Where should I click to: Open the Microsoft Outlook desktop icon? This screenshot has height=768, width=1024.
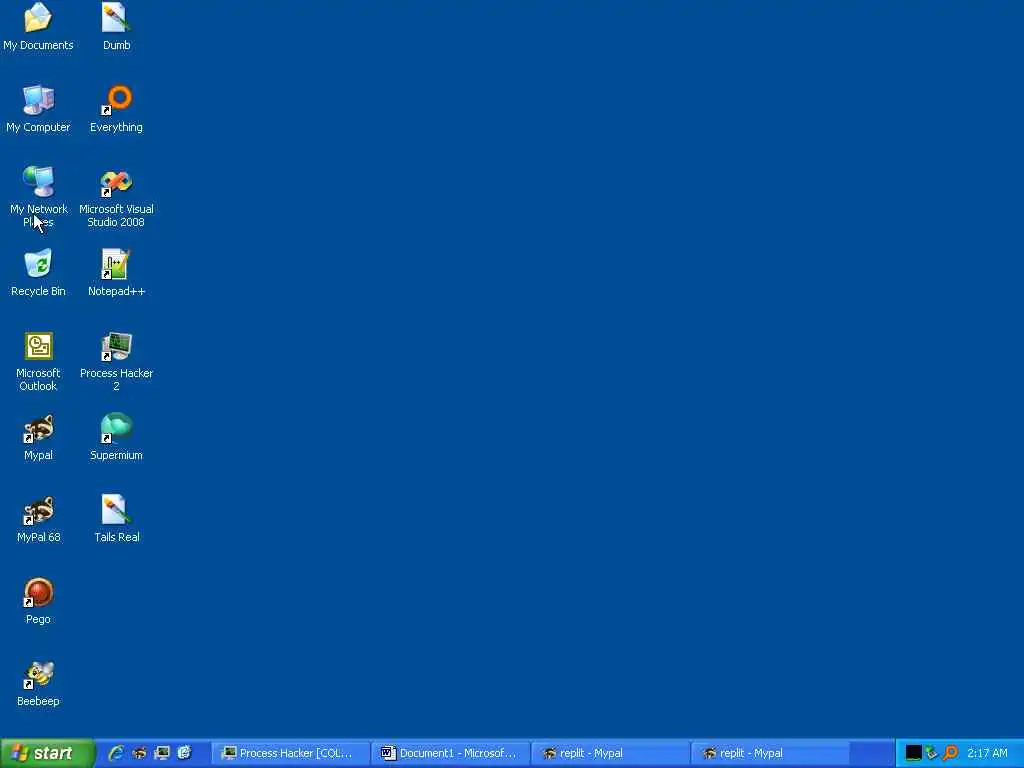[38, 361]
